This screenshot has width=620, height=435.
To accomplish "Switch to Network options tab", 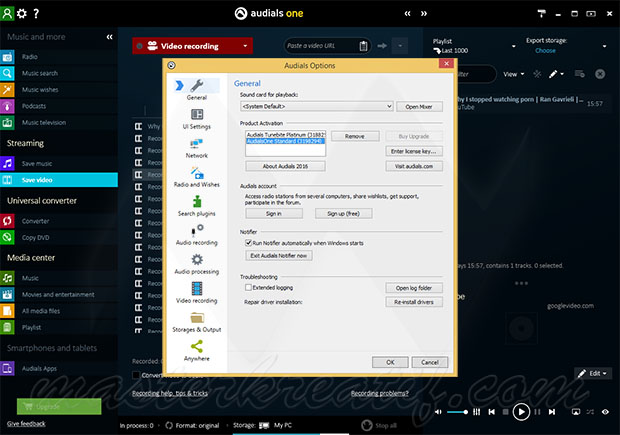I will coord(197,148).
